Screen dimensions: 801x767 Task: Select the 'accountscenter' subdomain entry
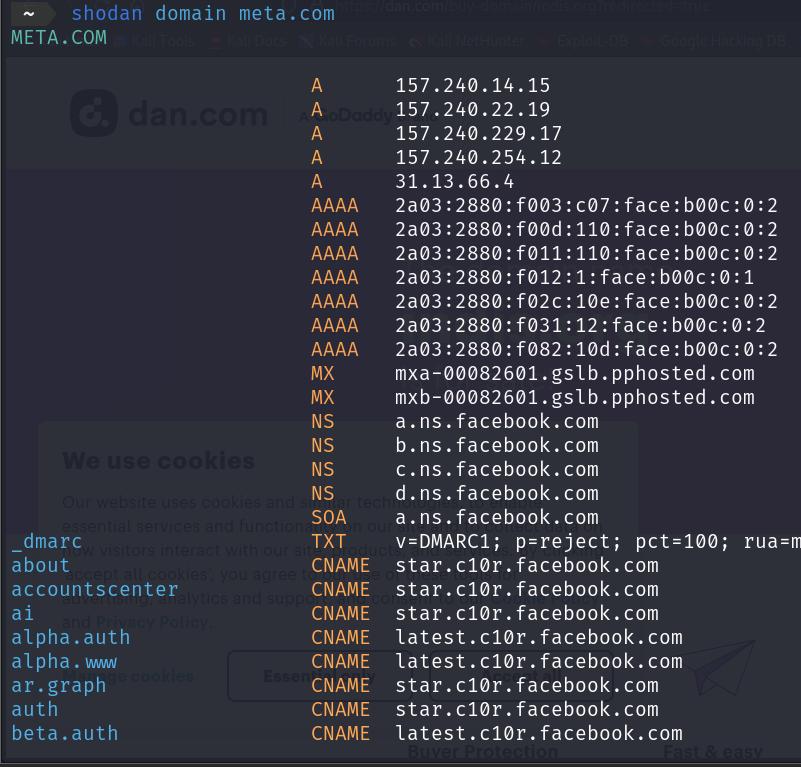coord(95,590)
